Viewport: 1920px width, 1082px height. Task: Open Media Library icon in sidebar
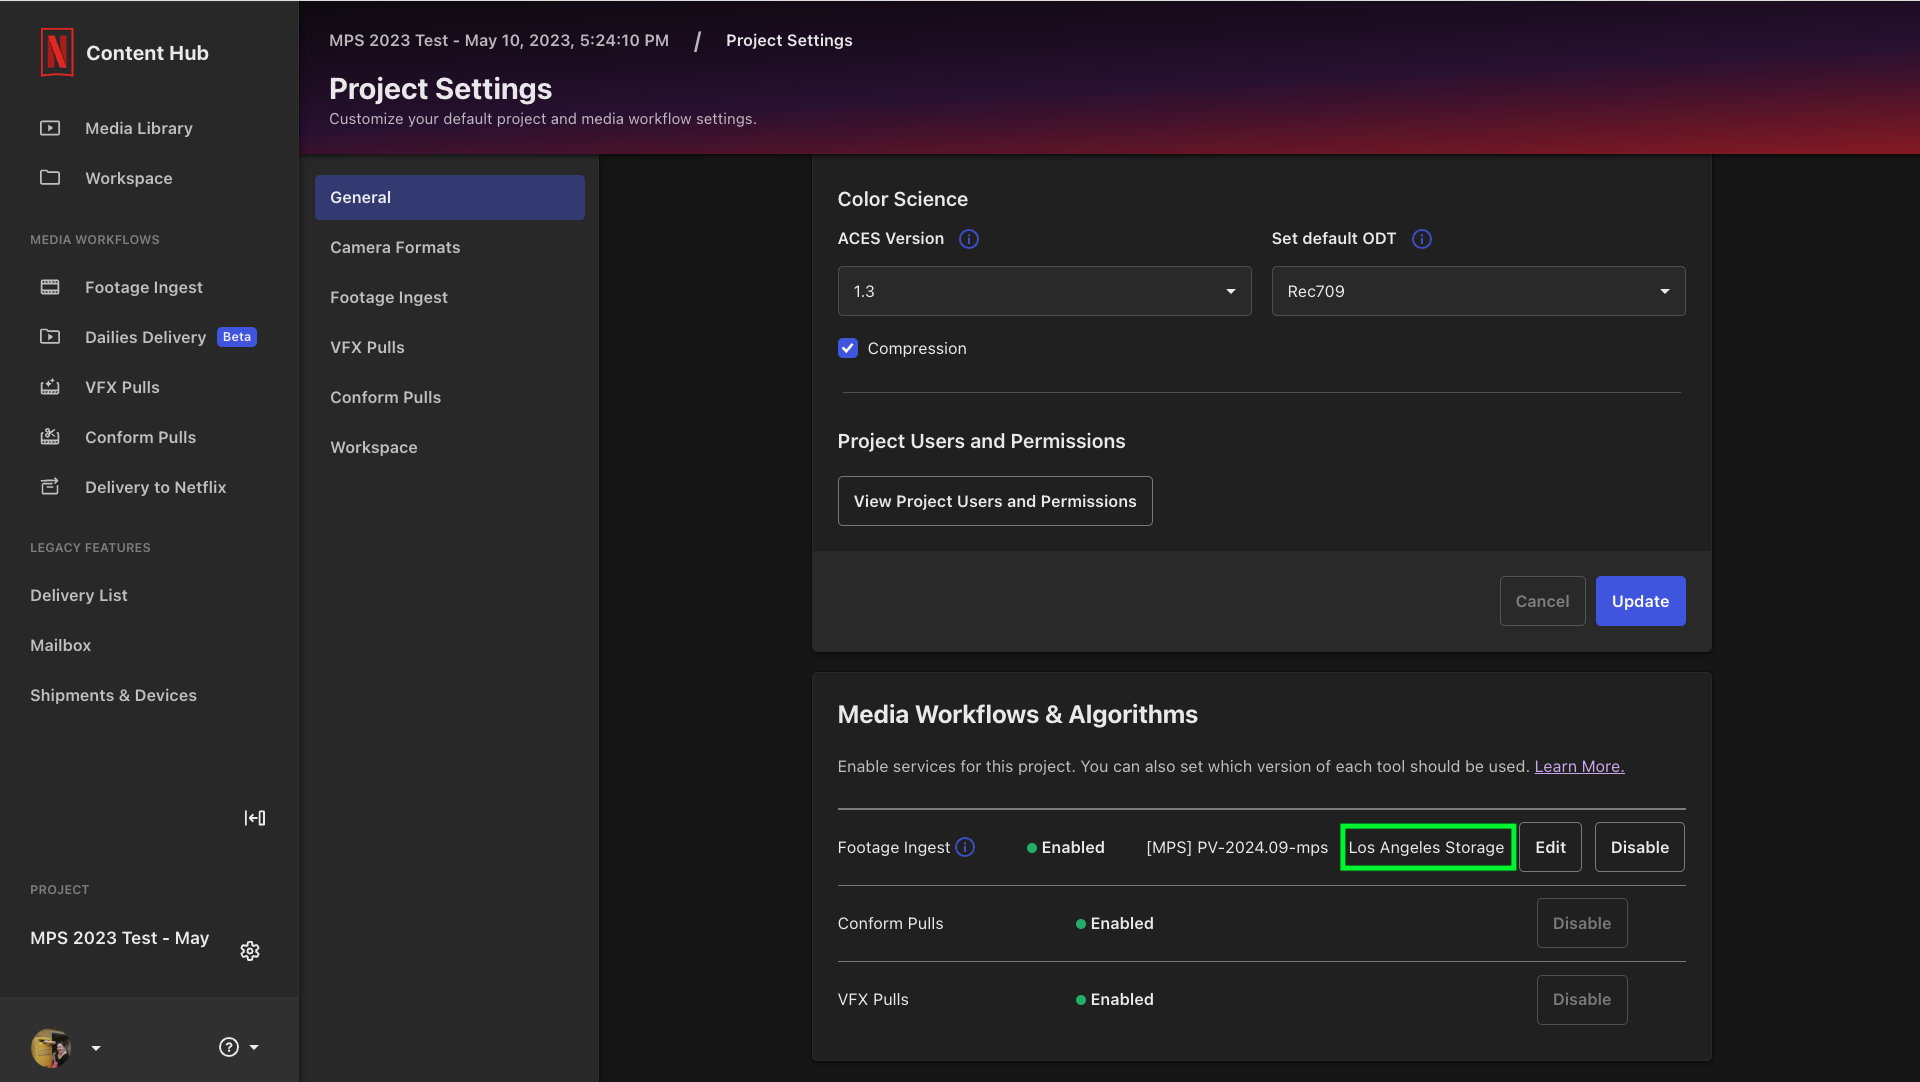[x=50, y=128]
